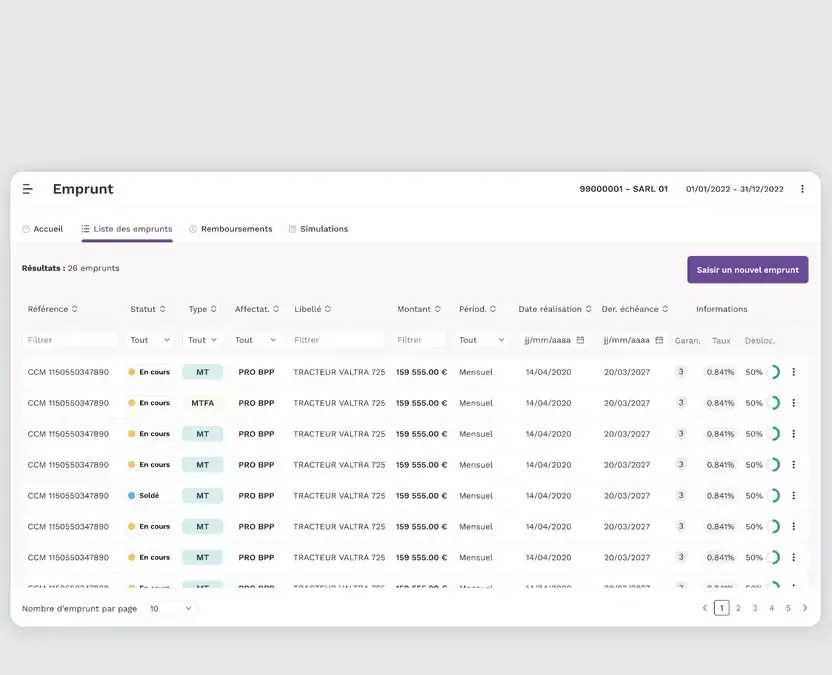Open the Affectat. filter dropdown
832x675 pixels.
[x=256, y=340]
